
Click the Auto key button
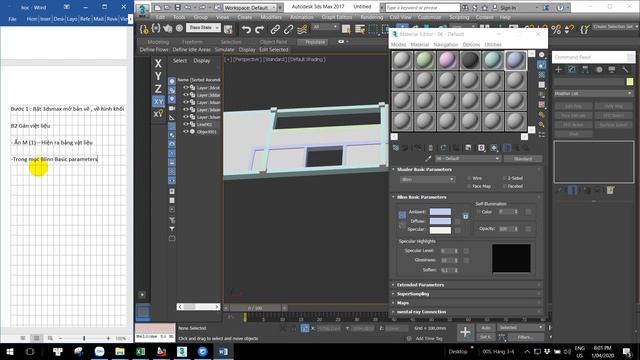click(x=486, y=328)
